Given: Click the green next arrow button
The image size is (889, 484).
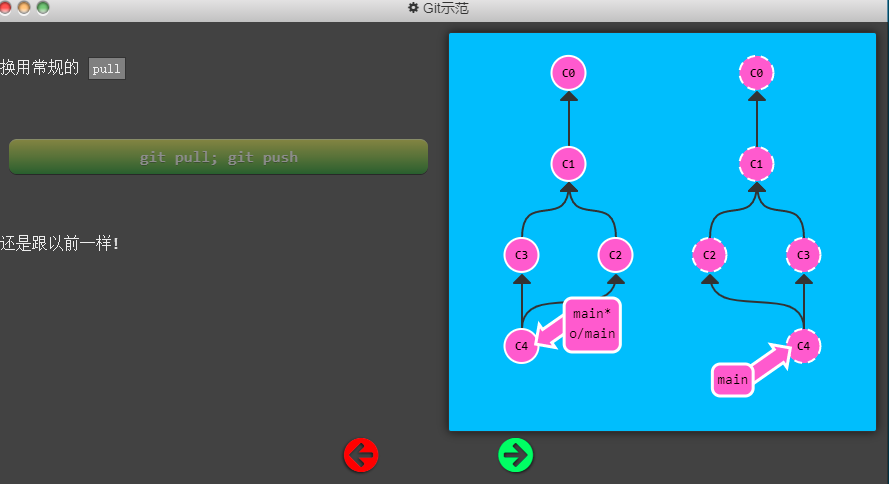Looking at the screenshot, I should point(515,455).
